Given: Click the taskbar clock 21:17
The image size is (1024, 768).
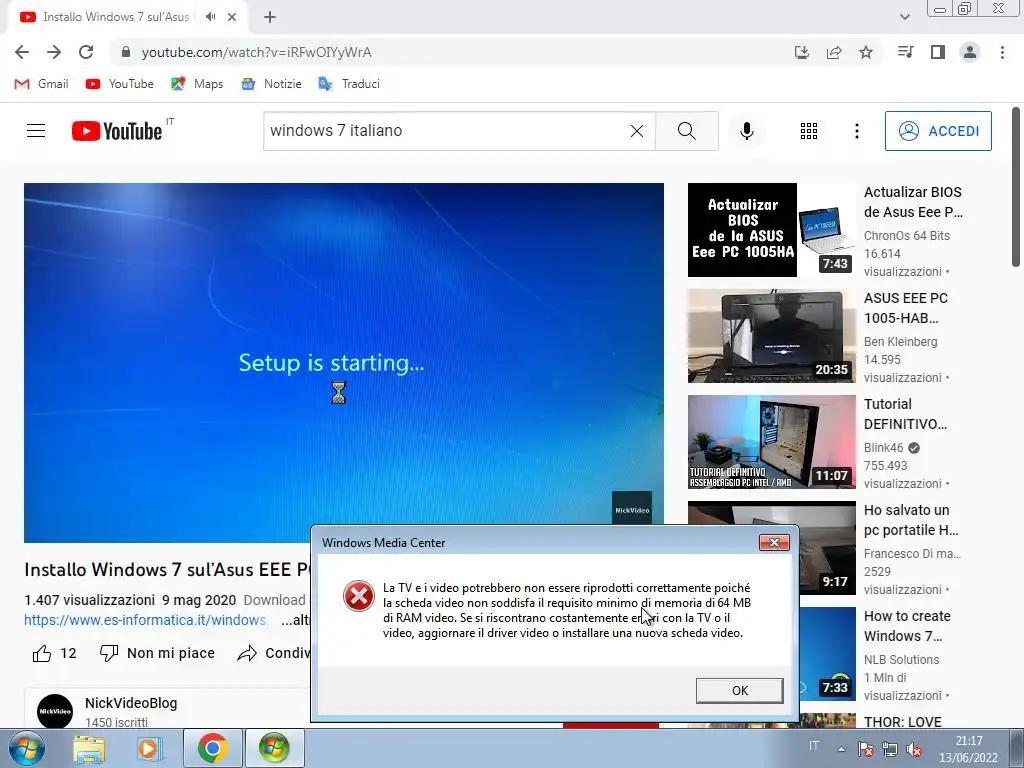Looking at the screenshot, I should point(968,749).
